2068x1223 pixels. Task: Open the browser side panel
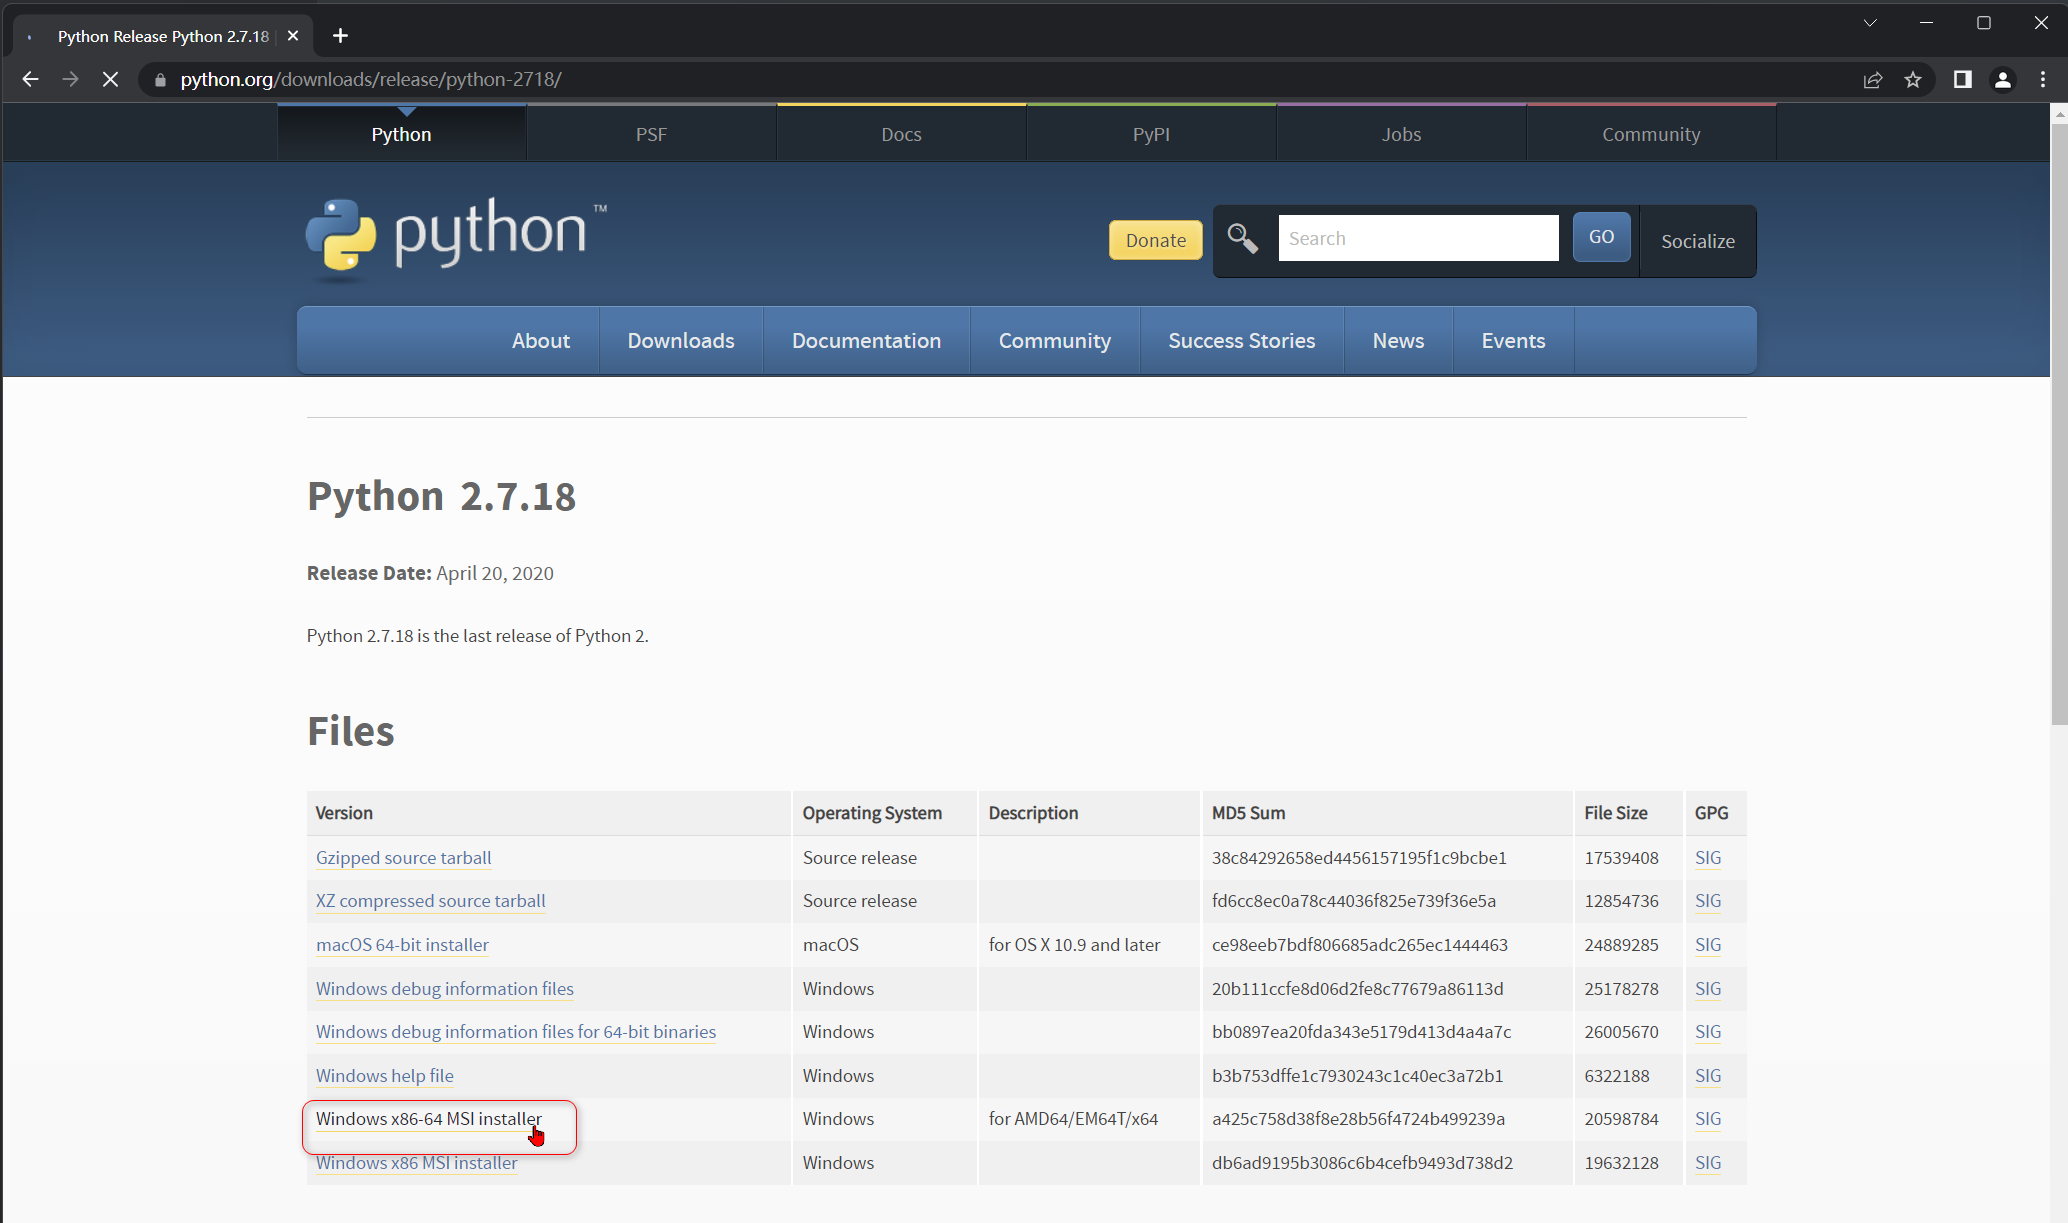(x=1962, y=79)
